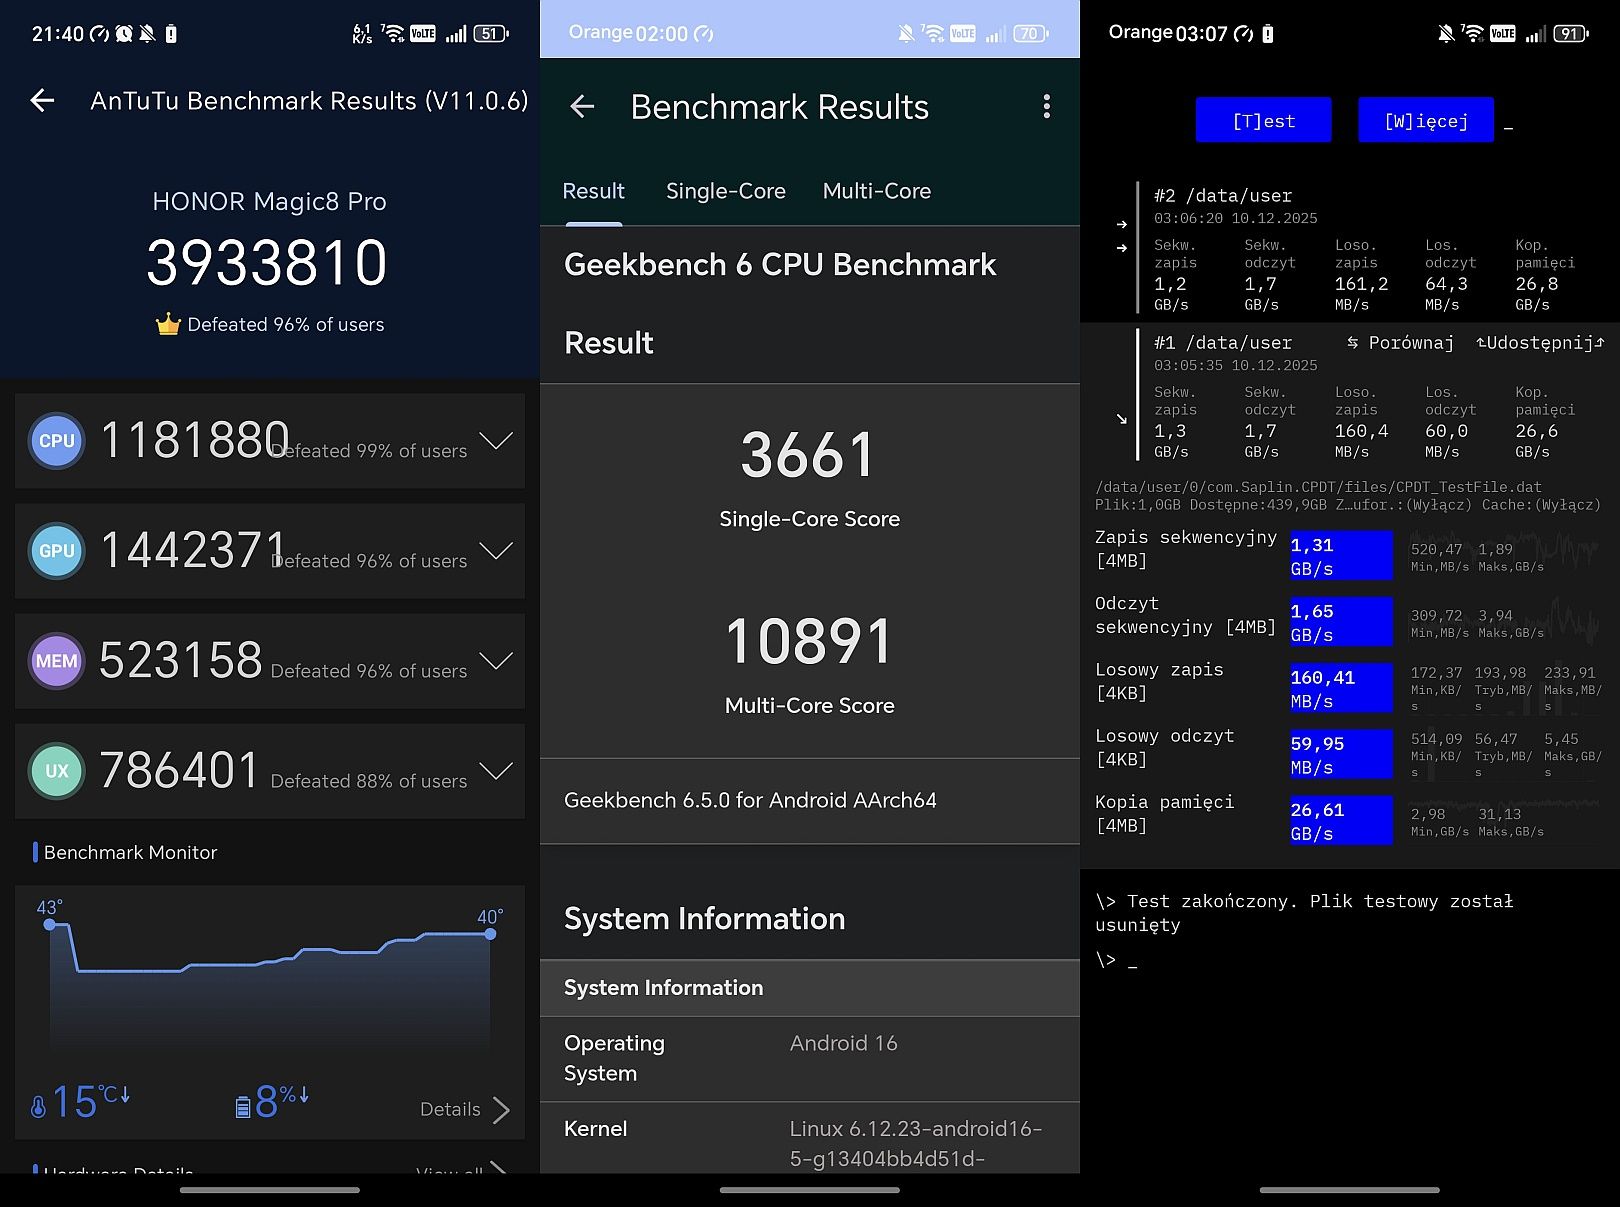This screenshot has width=1620, height=1207.
Task: Tap the UX score badge icon
Action: coord(57,771)
